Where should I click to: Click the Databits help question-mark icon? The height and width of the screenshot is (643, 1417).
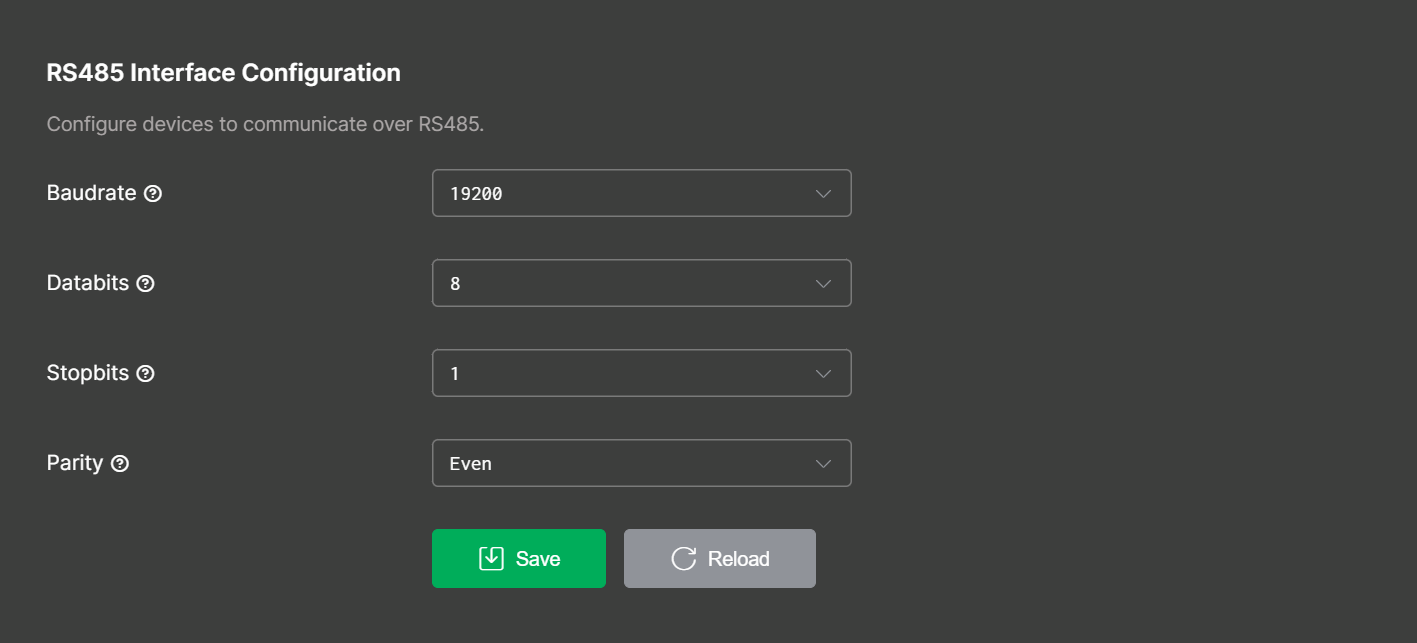click(x=145, y=284)
